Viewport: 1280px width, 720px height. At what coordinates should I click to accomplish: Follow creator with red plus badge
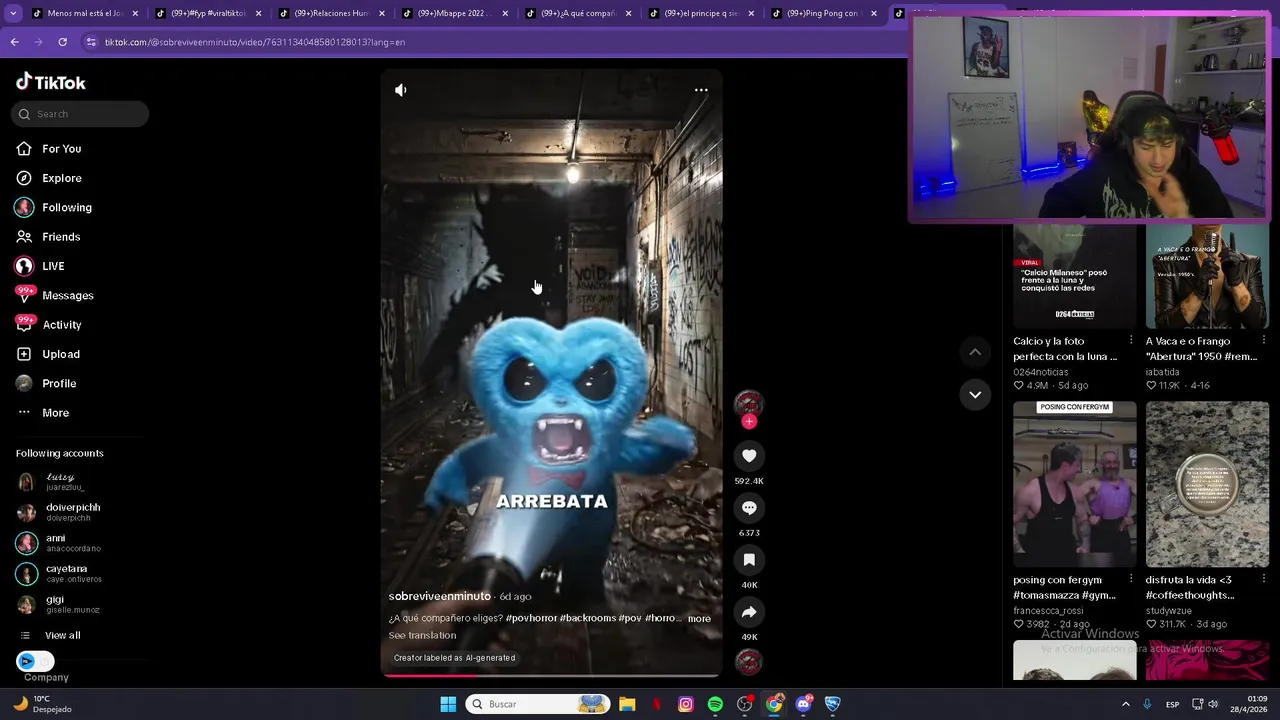(x=749, y=421)
